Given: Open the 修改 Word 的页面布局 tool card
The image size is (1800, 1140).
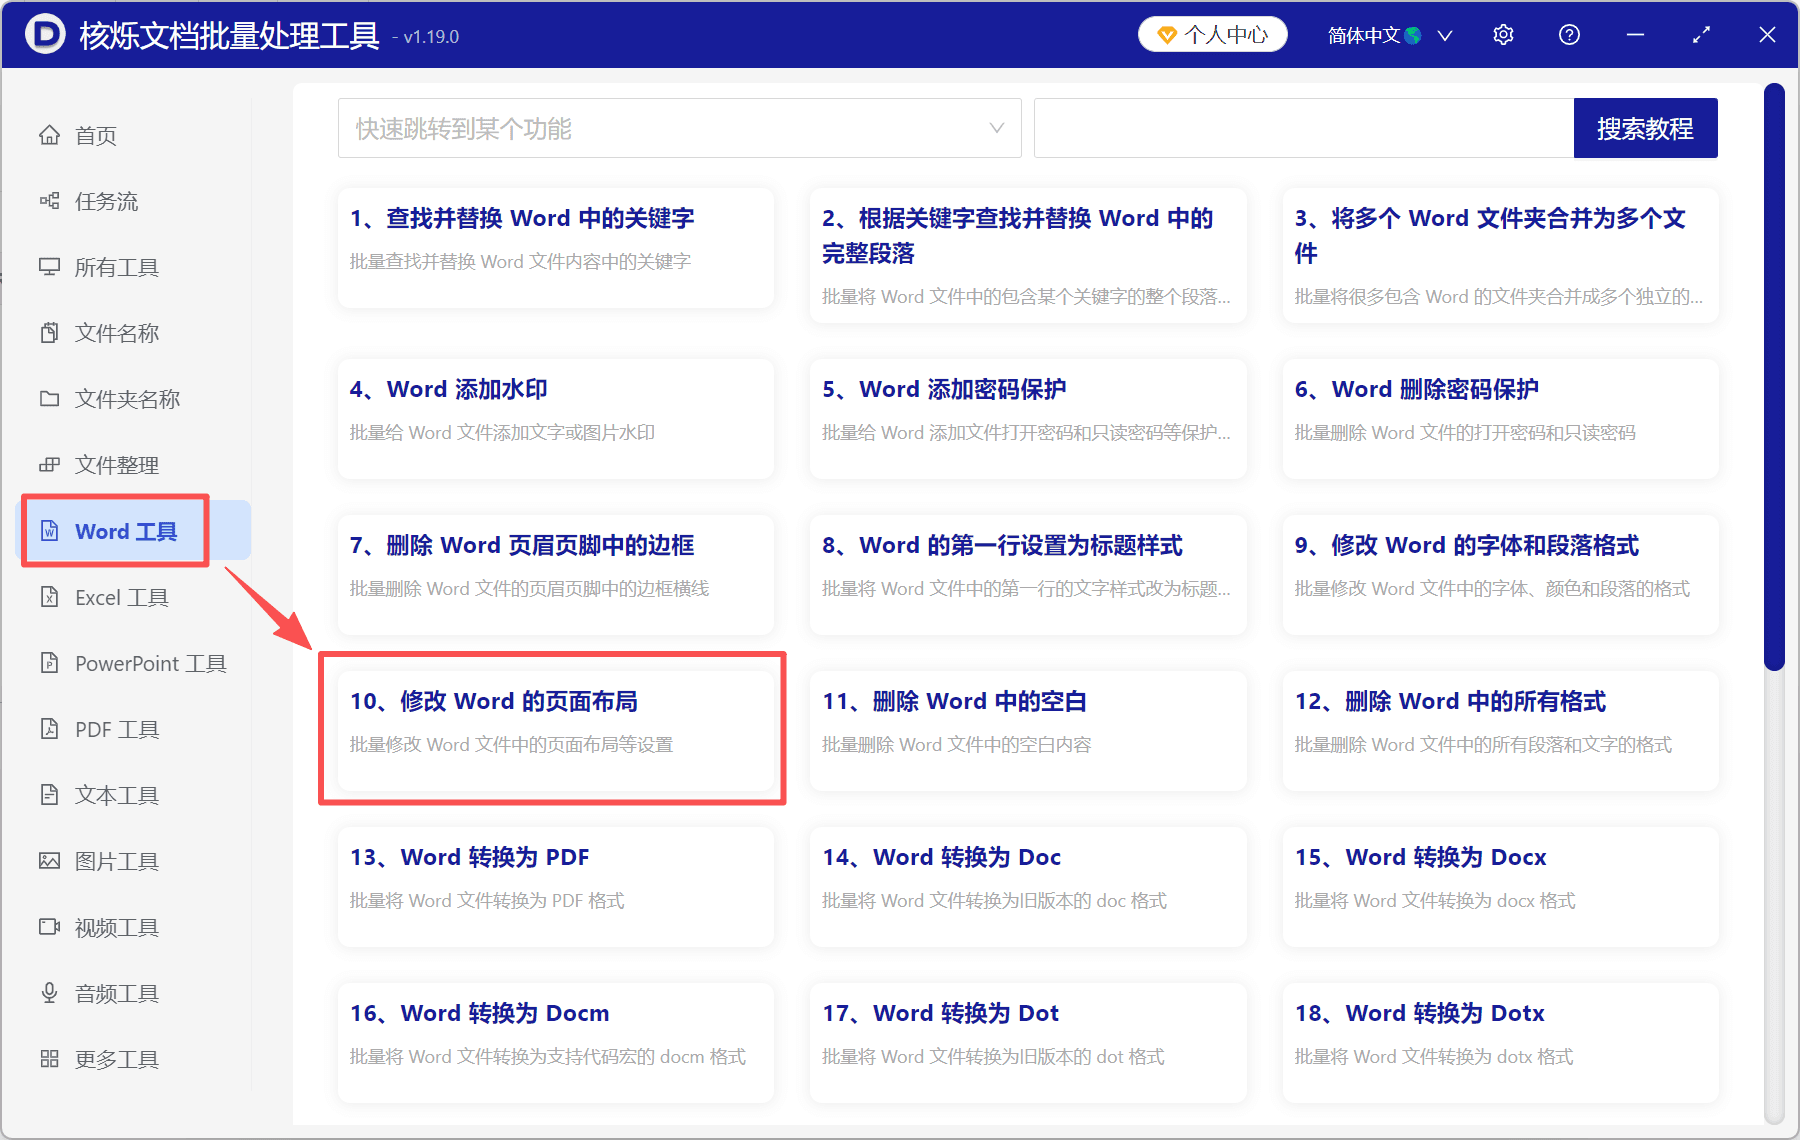Looking at the screenshot, I should coord(553,727).
